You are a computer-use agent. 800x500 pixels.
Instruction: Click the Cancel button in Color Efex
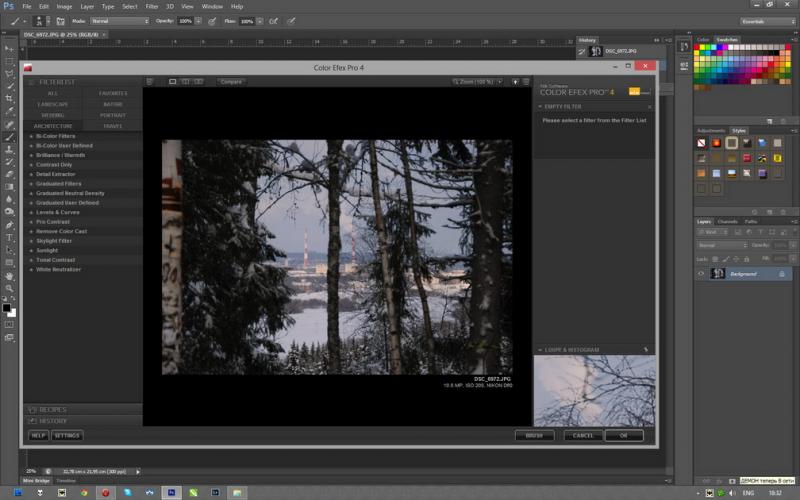pyautogui.click(x=583, y=436)
